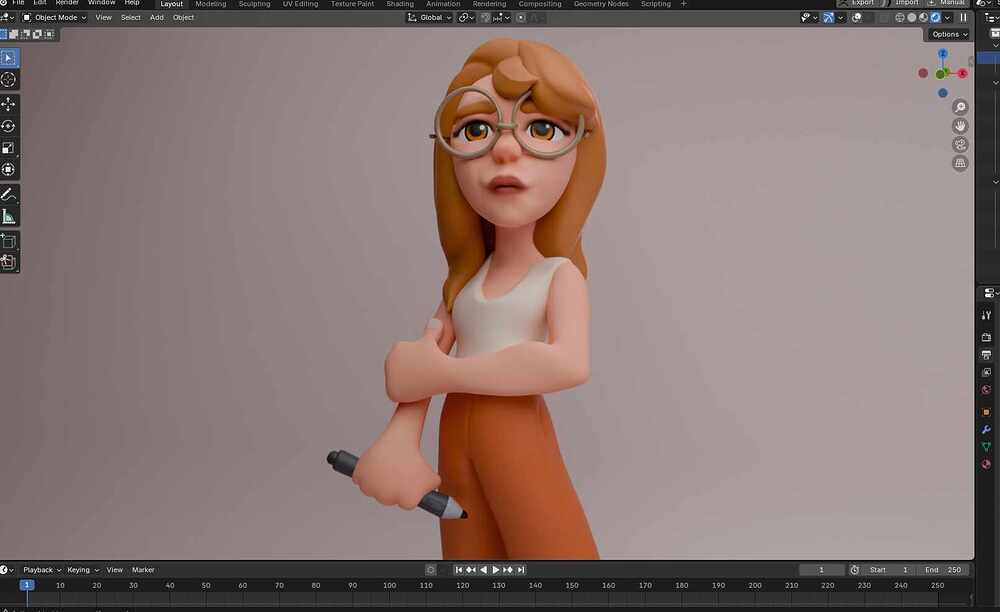
Task: Activate the Move tool
Action: pyautogui.click(x=9, y=104)
